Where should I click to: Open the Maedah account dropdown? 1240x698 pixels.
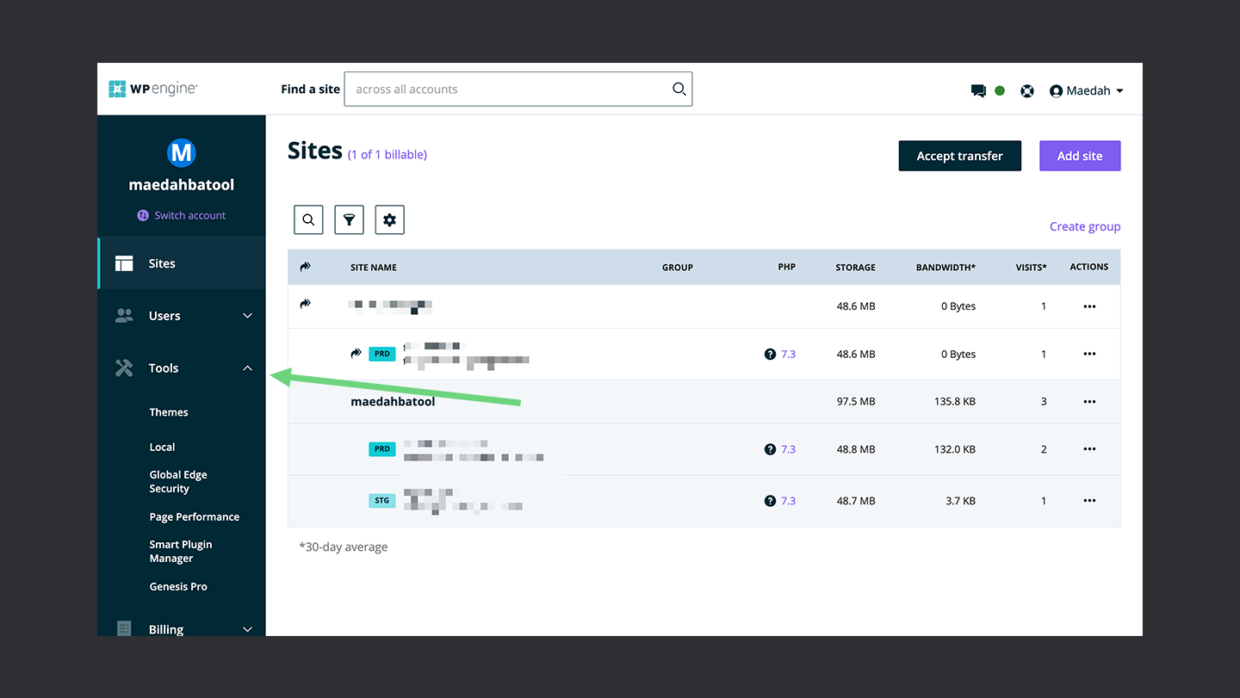click(1087, 90)
